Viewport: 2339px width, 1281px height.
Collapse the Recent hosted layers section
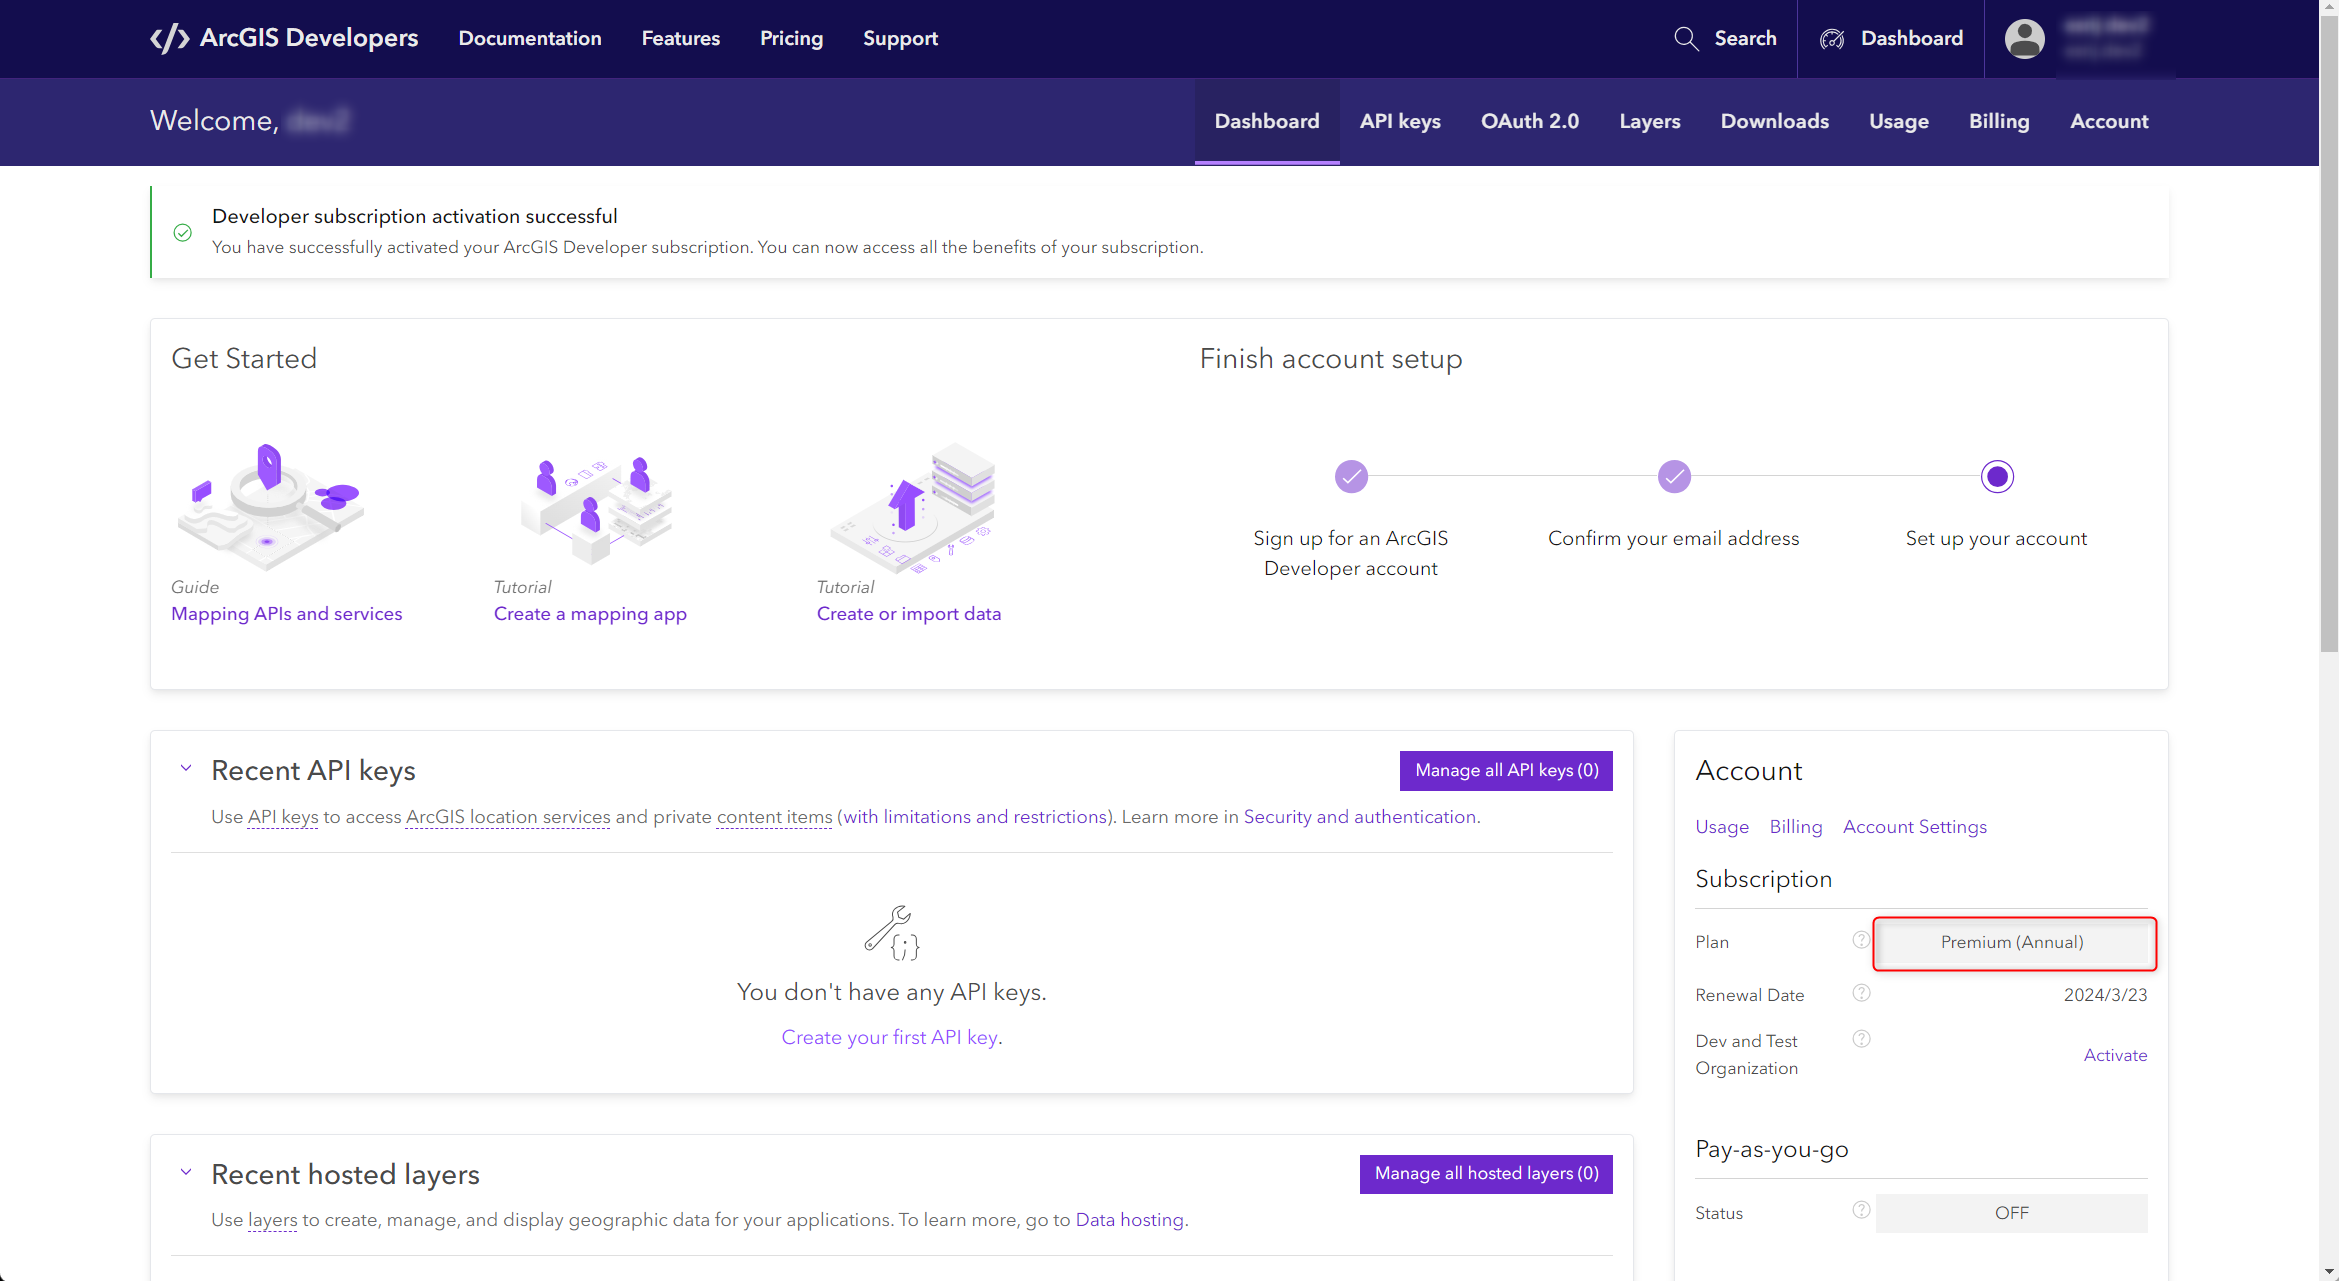186,1172
